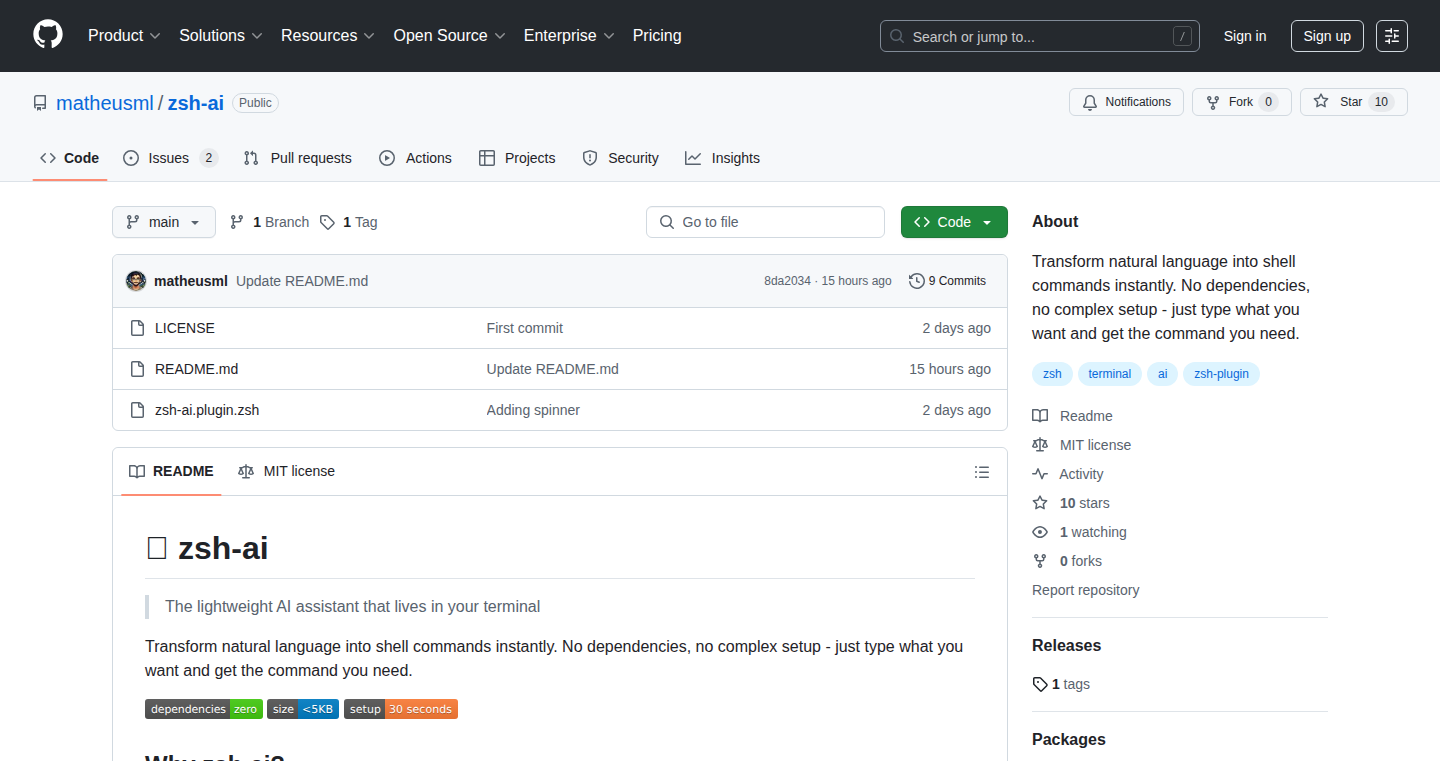Select the MIT license tab
The width and height of the screenshot is (1440, 761).
coord(286,471)
